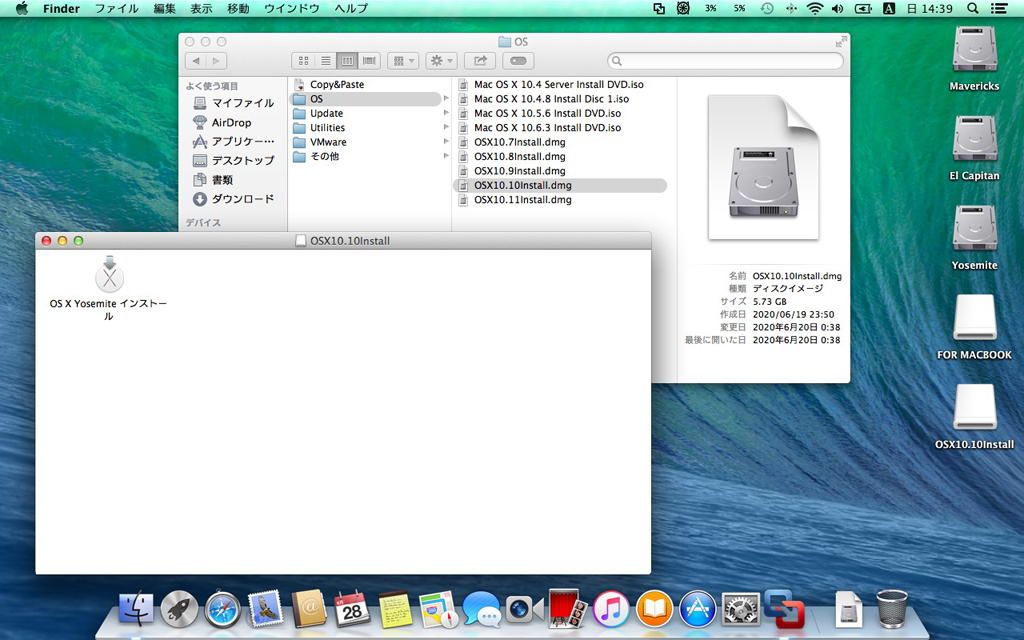Open volume control in menu bar
The height and width of the screenshot is (640, 1024).
(x=837, y=8)
